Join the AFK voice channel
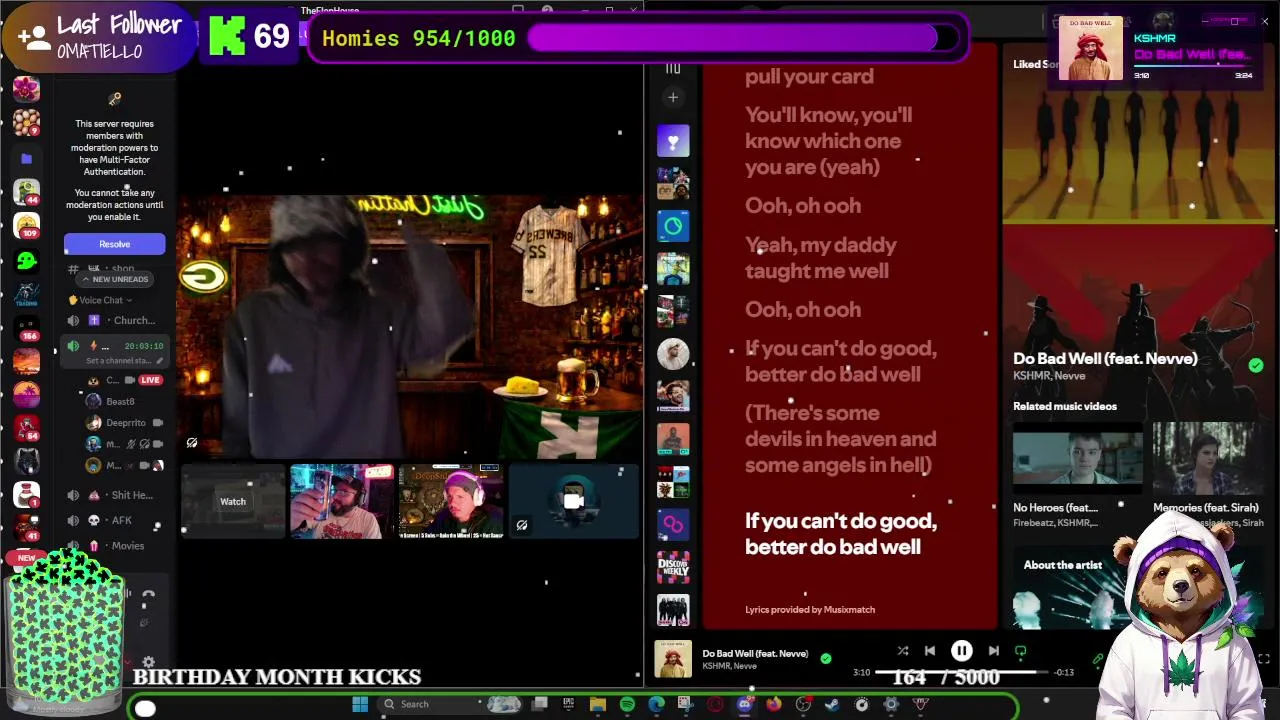The height and width of the screenshot is (720, 1280). [x=114, y=520]
